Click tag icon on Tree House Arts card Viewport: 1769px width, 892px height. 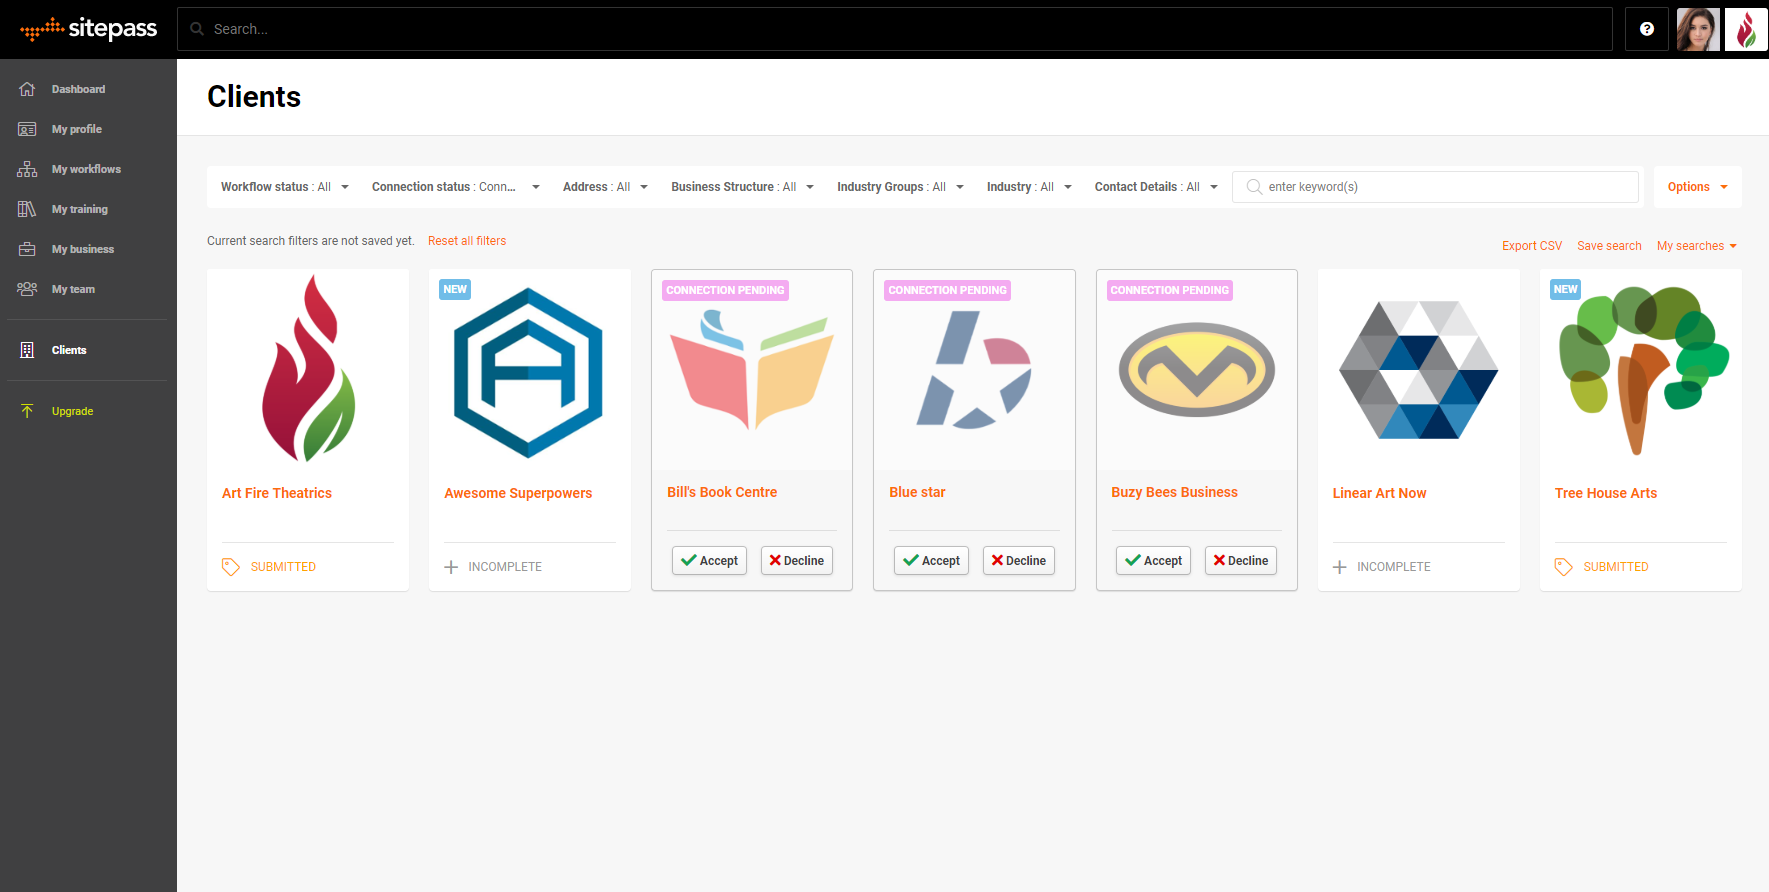(x=1564, y=567)
